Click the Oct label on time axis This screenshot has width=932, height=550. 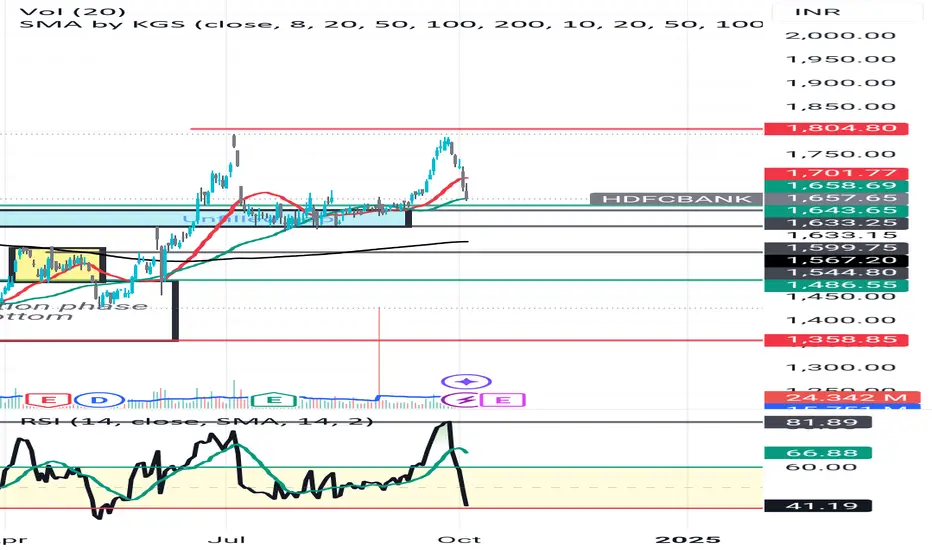tap(459, 540)
